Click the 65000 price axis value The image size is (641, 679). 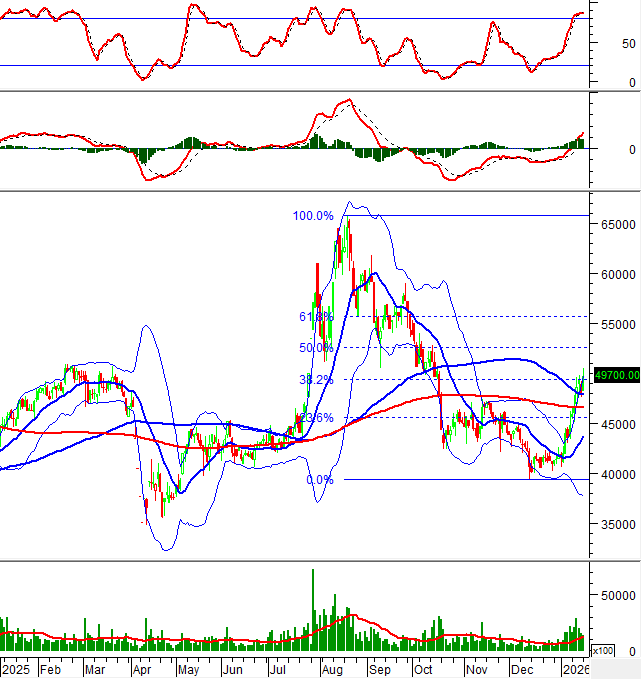(619, 225)
